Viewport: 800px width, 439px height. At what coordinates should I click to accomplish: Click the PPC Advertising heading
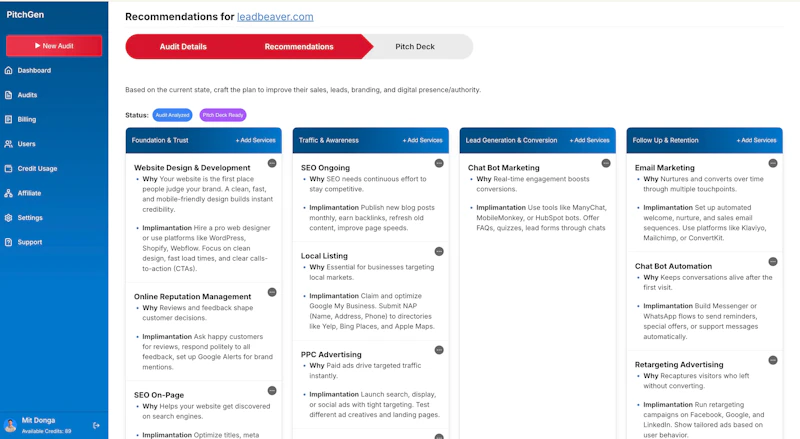331,354
